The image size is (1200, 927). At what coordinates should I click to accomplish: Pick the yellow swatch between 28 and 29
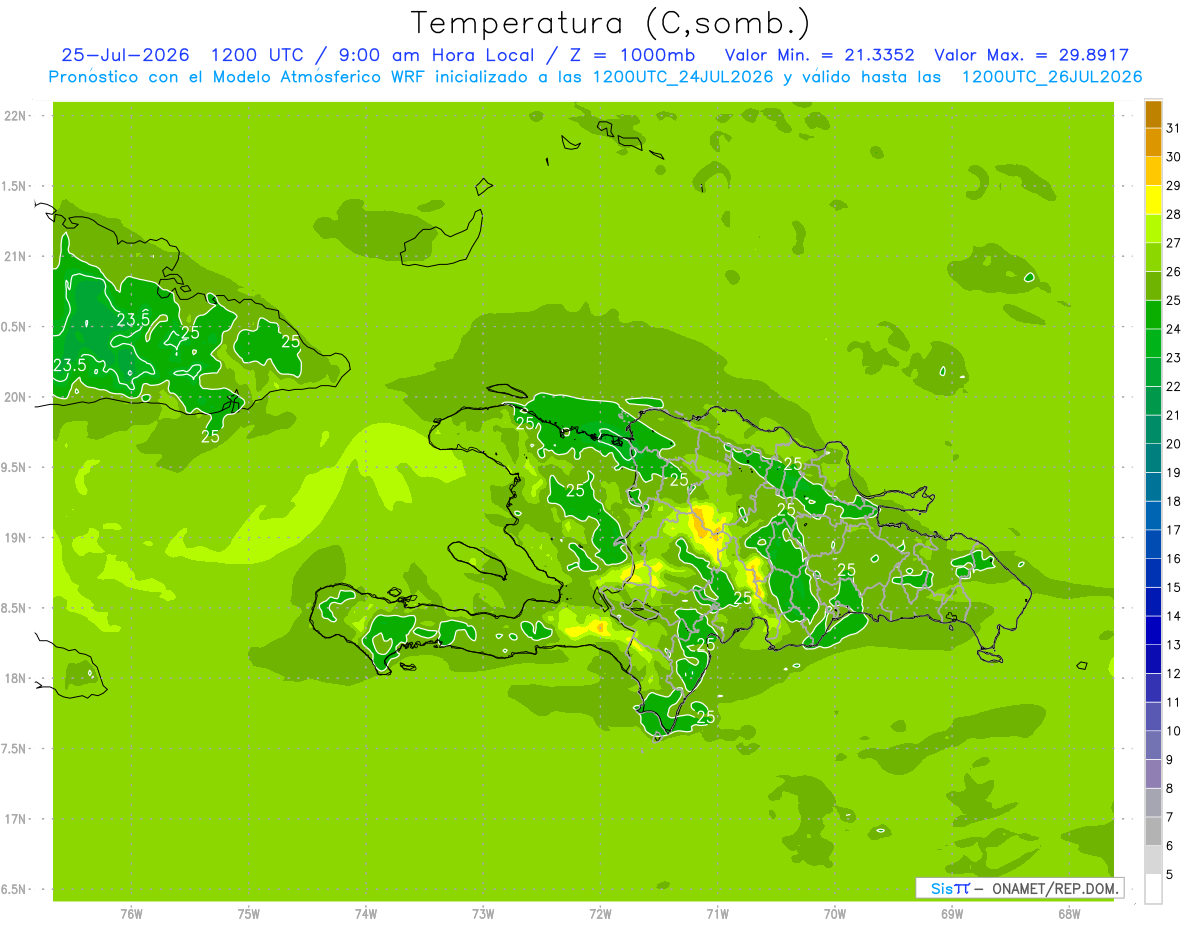click(1153, 200)
